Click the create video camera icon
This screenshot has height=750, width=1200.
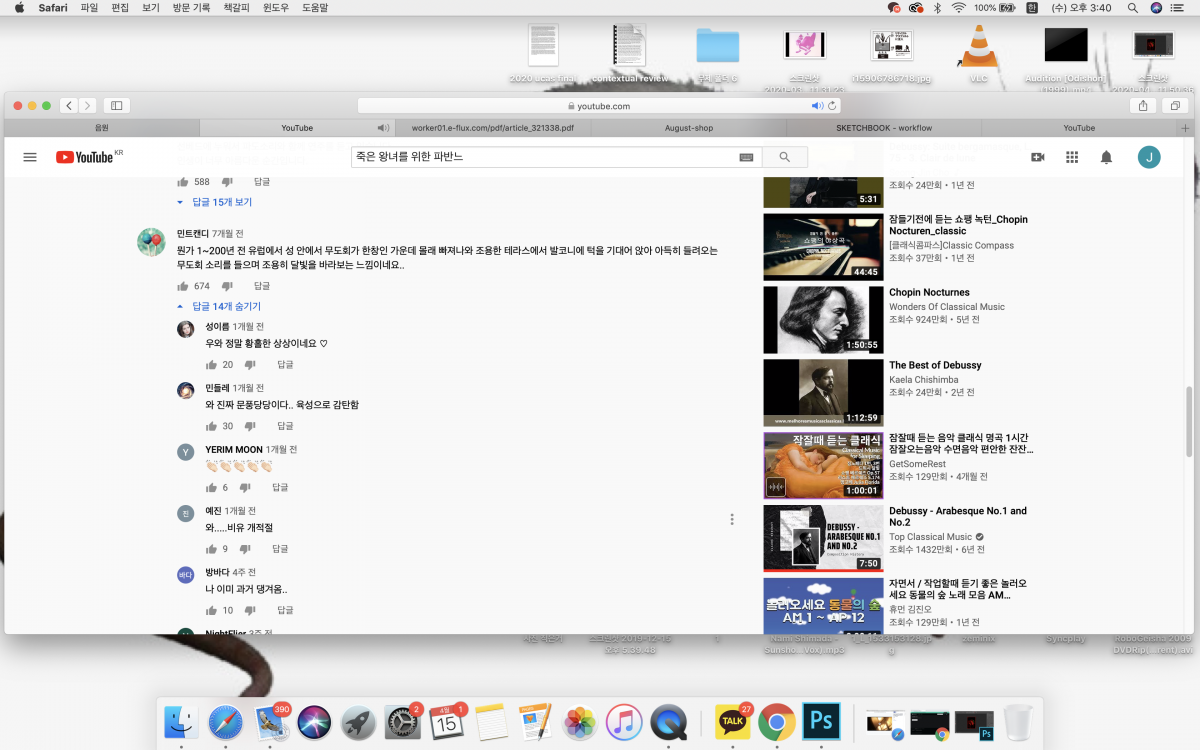click(1038, 157)
